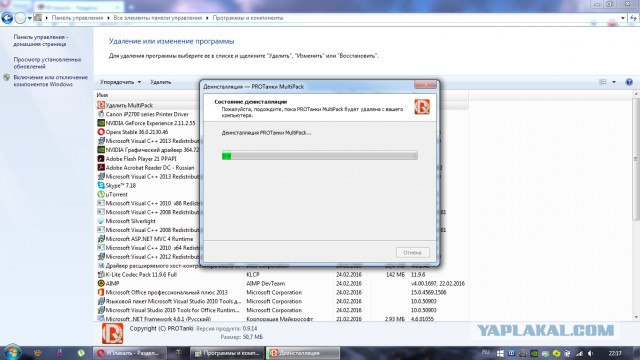This screenshot has width=640, height=360.
Task: Switch to Деинсталляция taskbar button
Action: [x=303, y=353]
